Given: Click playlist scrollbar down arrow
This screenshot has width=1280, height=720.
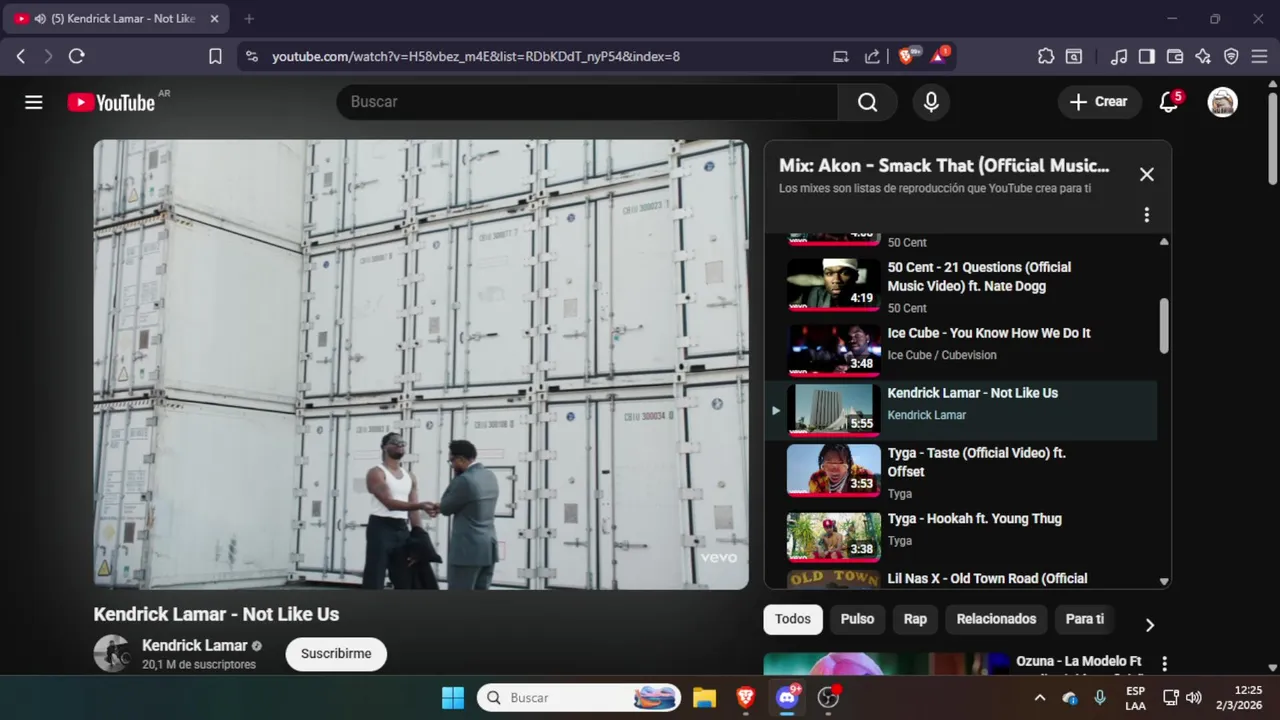Looking at the screenshot, I should (x=1164, y=581).
